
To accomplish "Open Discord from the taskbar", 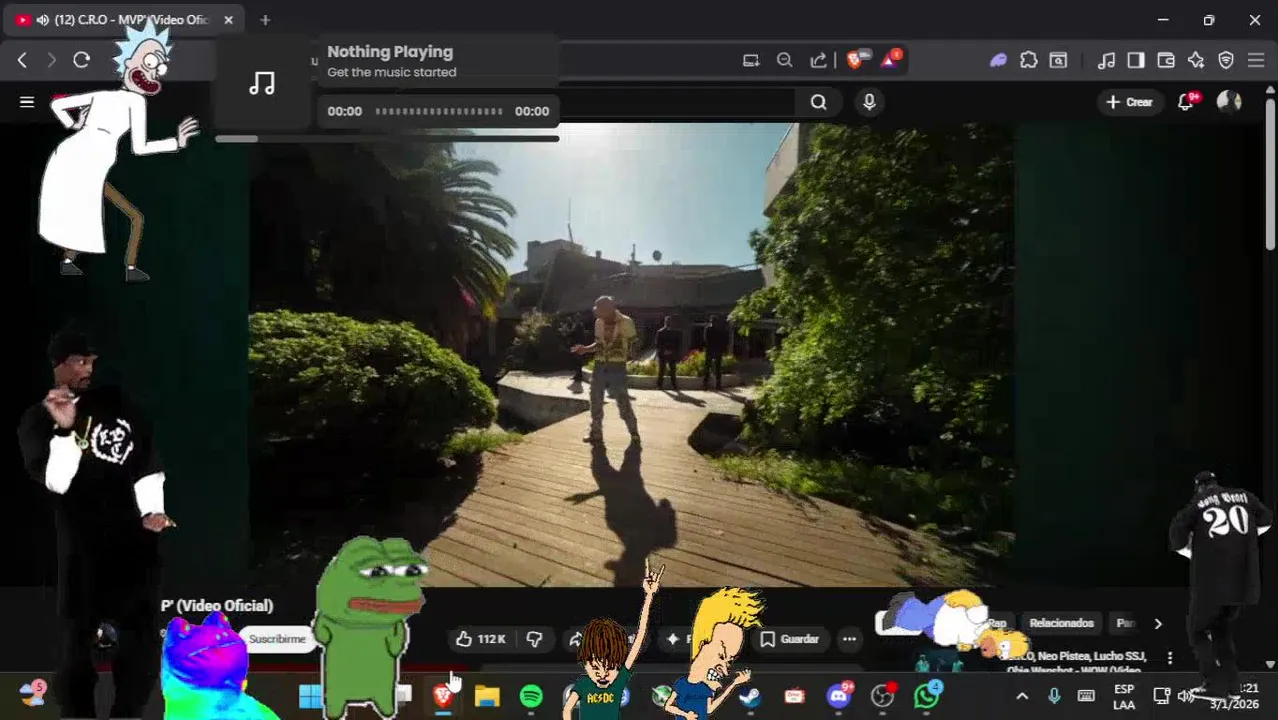I will [839, 696].
